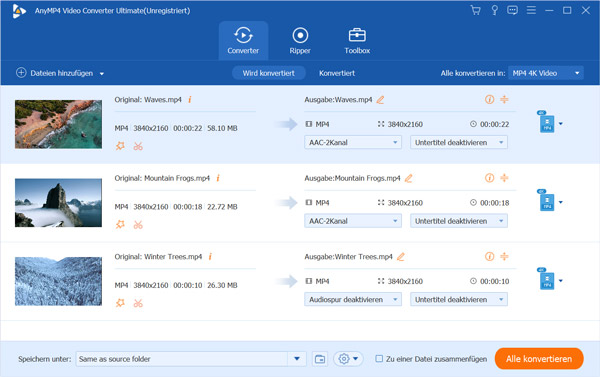Open the hamburger menu icon
600x377 pixels.
coord(531,10)
